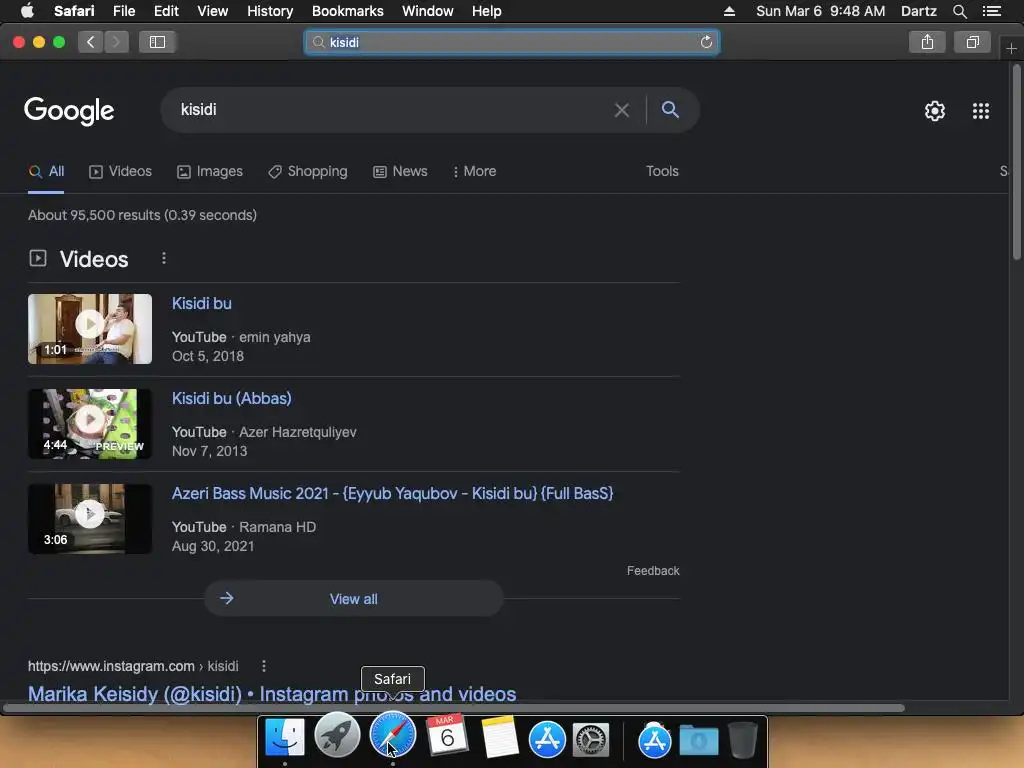Open Calendar from the Dock
The height and width of the screenshot is (768, 1024).
pos(447,736)
